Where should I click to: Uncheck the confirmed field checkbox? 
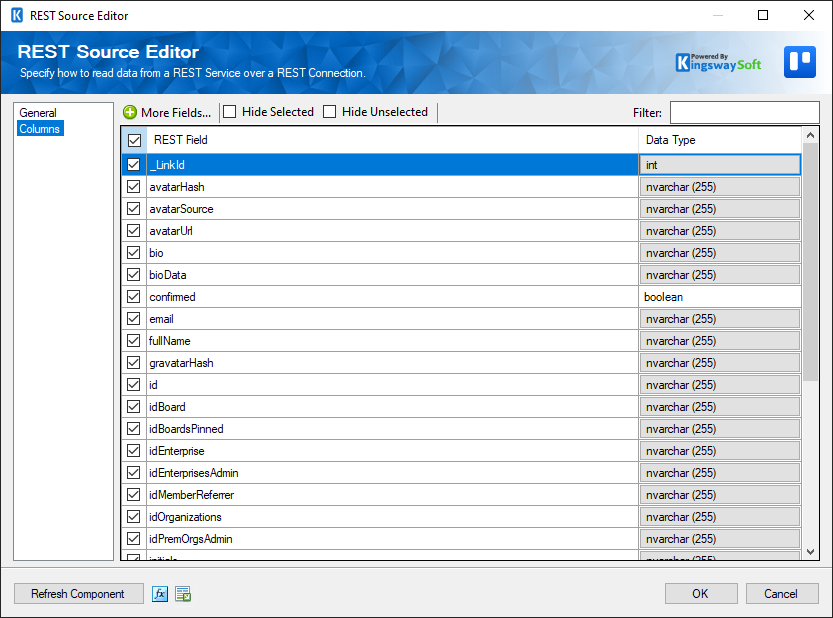point(134,297)
